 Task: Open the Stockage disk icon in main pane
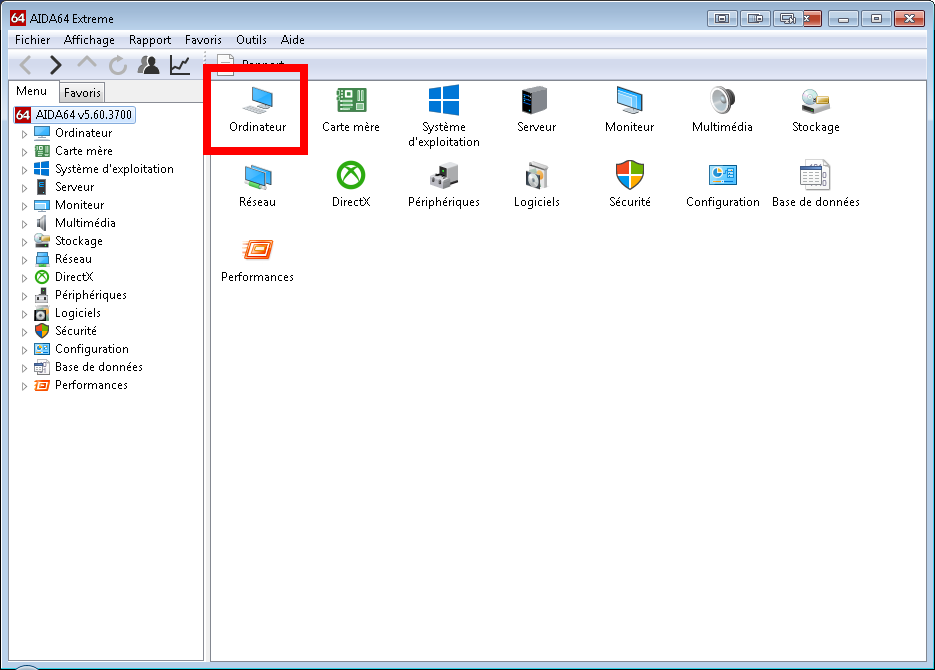tap(816, 101)
